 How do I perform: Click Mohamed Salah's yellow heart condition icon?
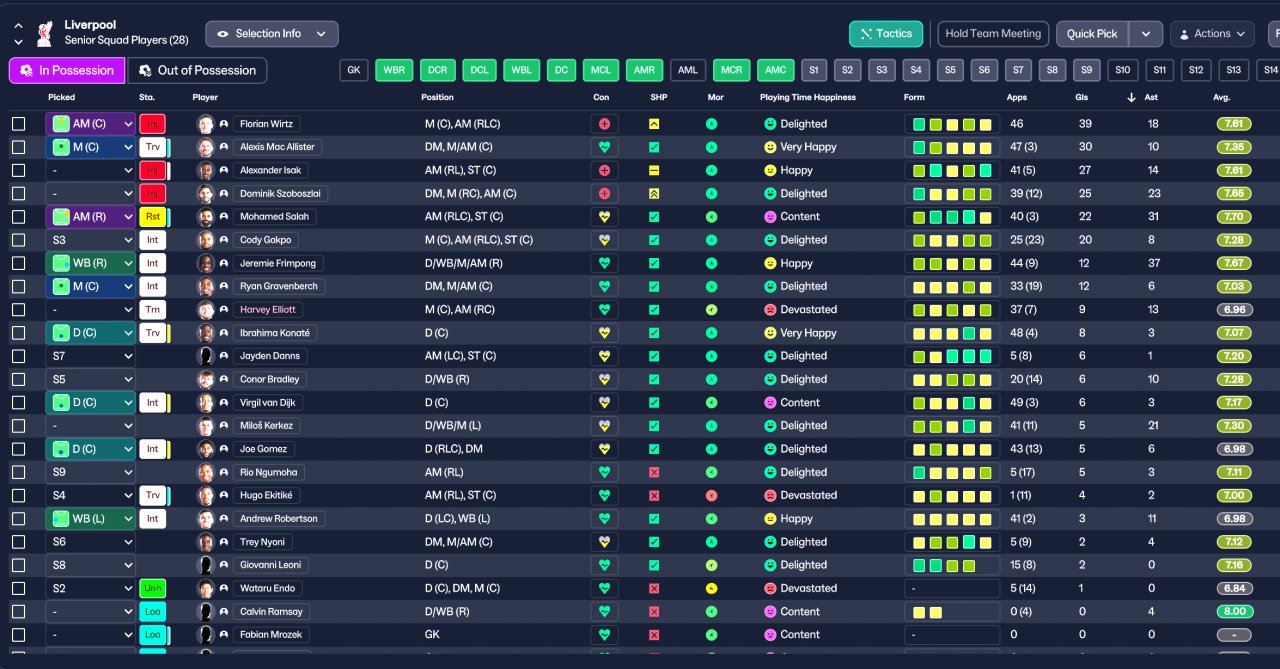(604, 217)
